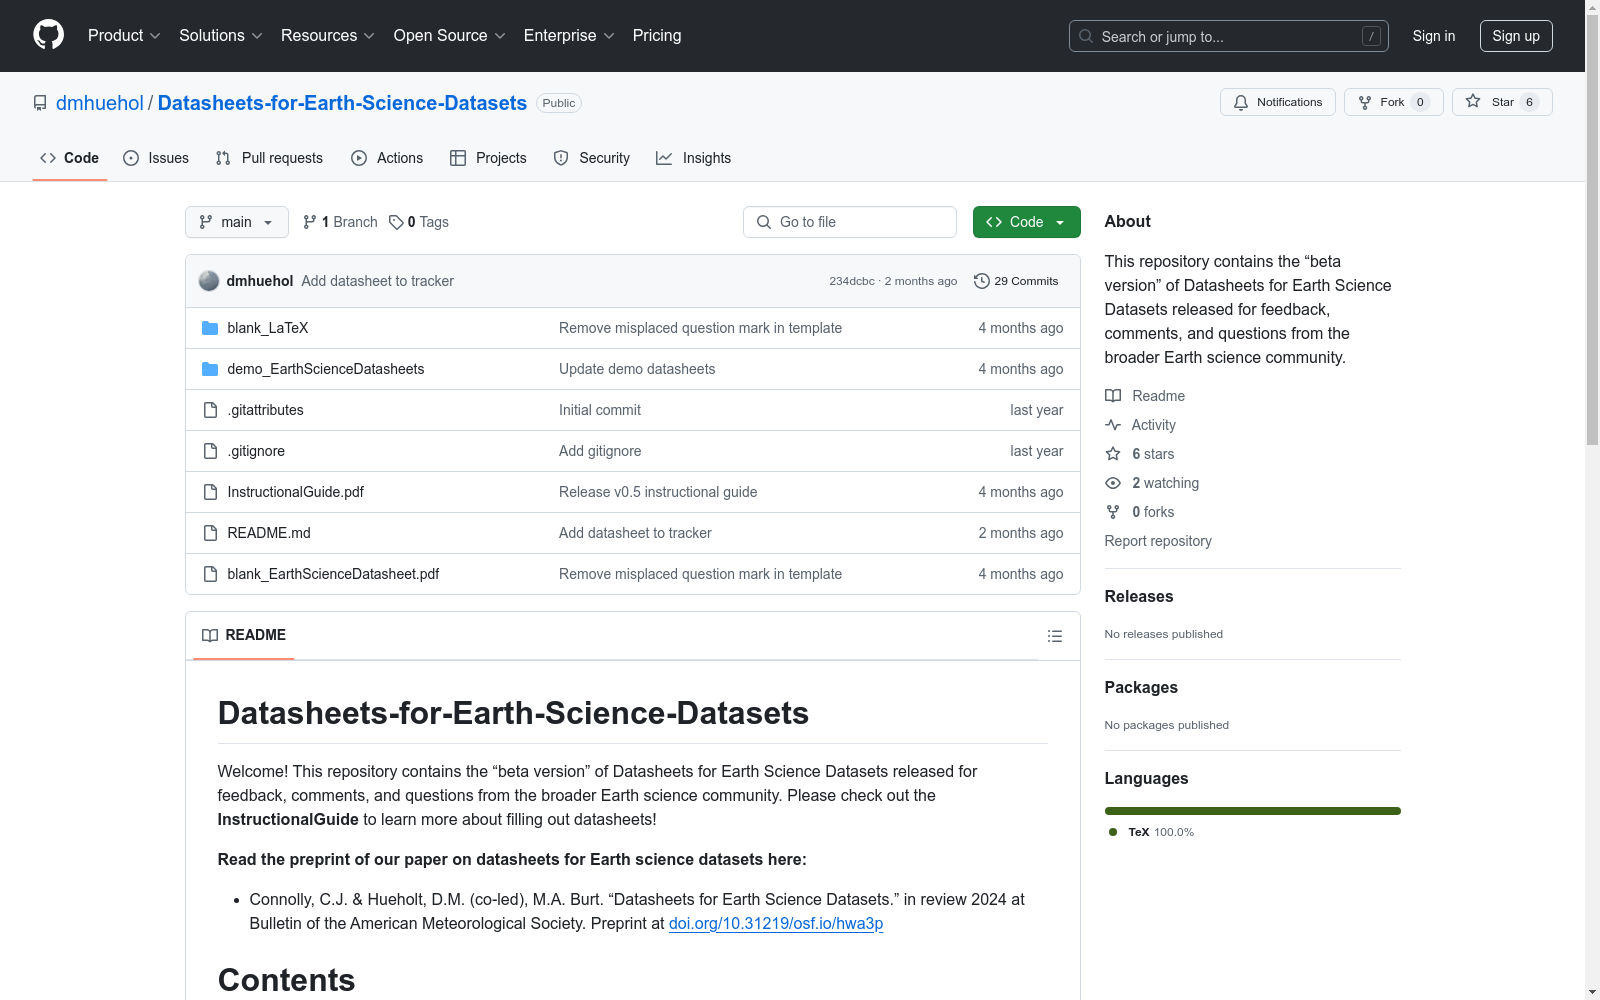
Task: Expand the Resources menu
Action: [328, 35]
